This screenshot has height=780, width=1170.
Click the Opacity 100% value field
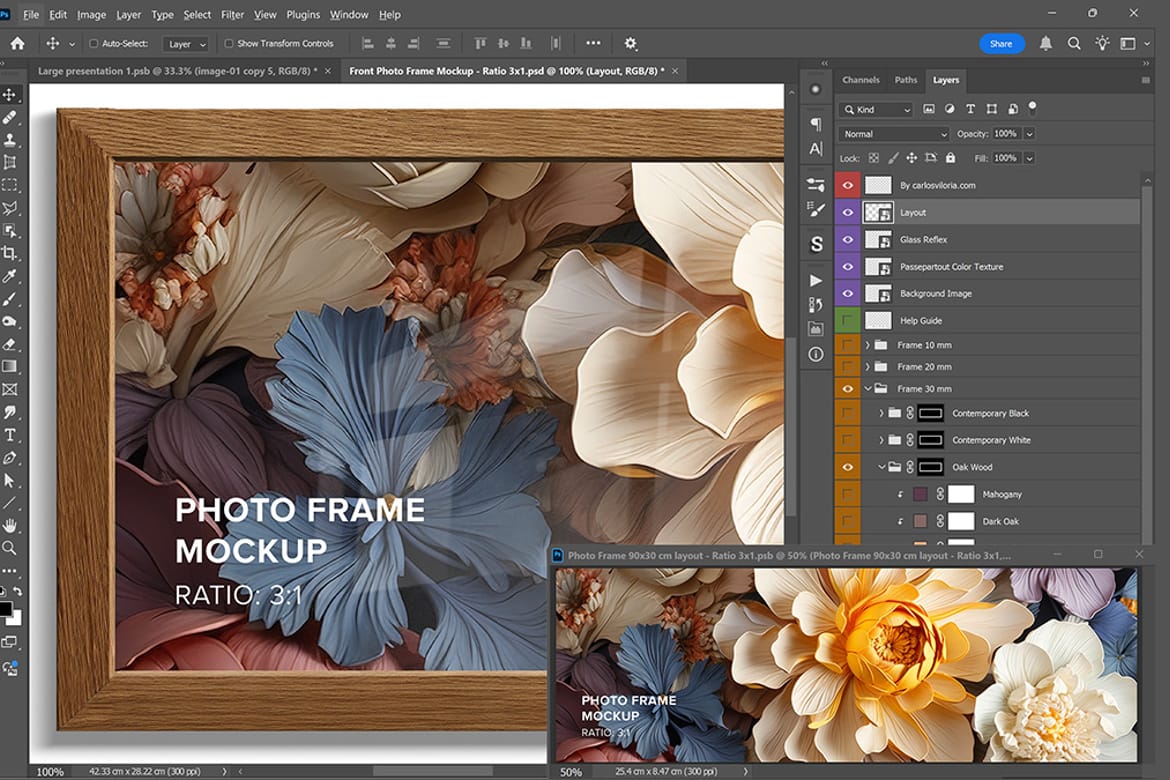pyautogui.click(x=1005, y=134)
